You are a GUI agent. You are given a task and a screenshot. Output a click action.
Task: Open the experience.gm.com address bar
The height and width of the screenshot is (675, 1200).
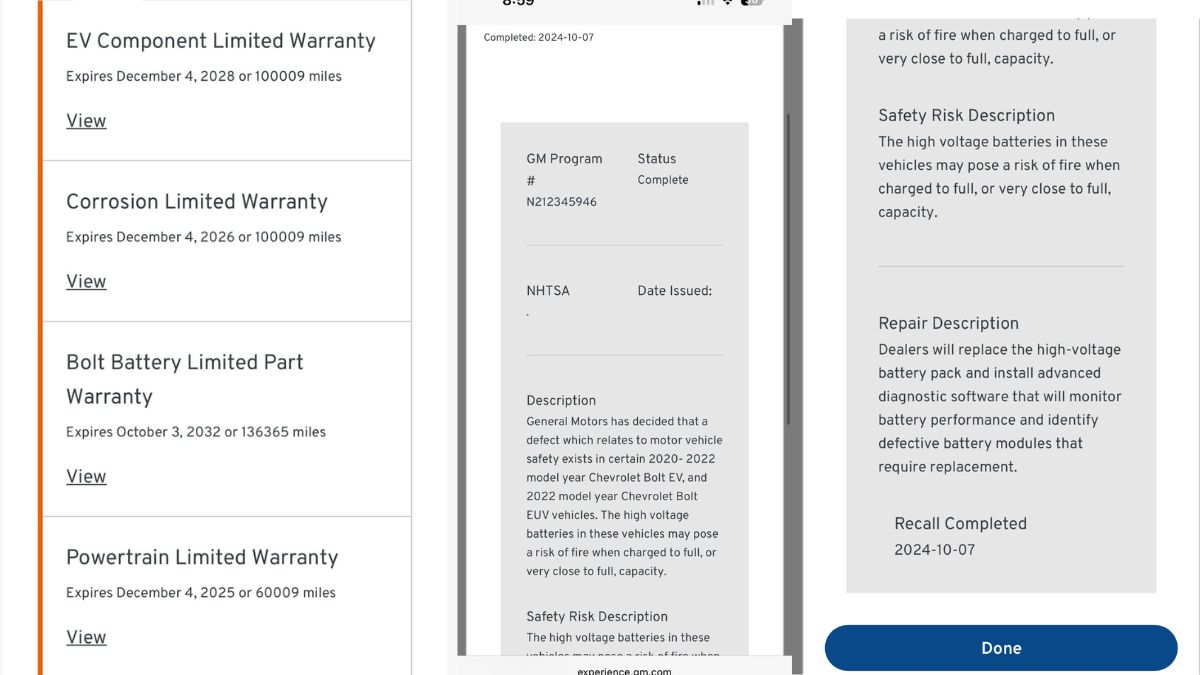click(624, 671)
